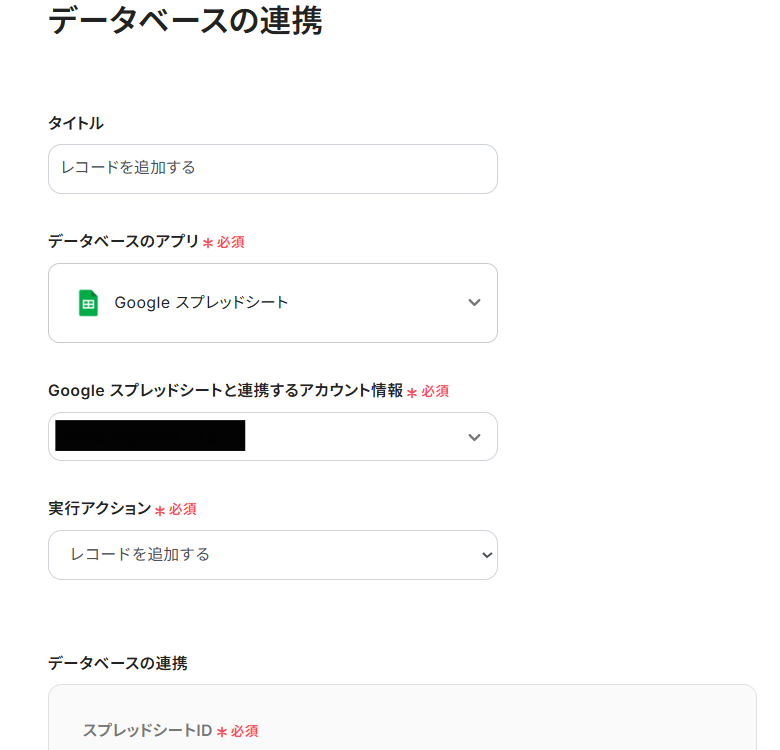This screenshot has width=780, height=750.
Task: Click the レコードを追加する action option text
Action: pos(140,555)
